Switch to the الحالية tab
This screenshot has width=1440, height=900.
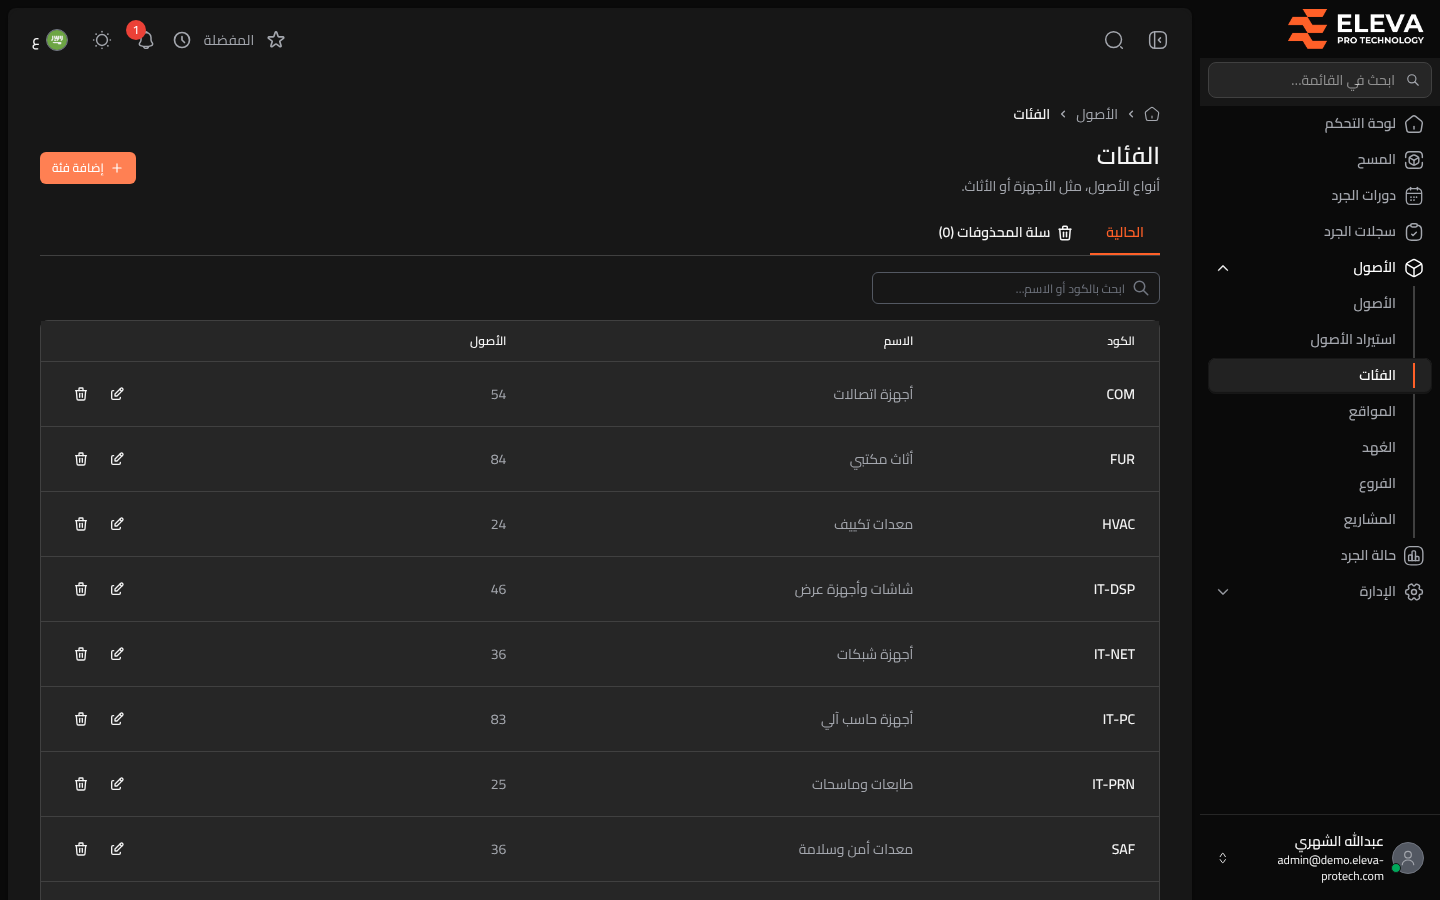coord(1125,232)
